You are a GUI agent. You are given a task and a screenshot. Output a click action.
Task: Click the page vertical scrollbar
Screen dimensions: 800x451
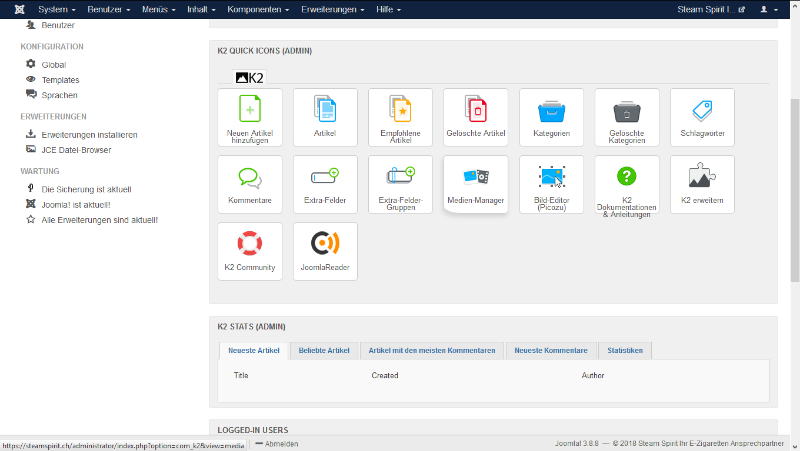tap(795, 189)
